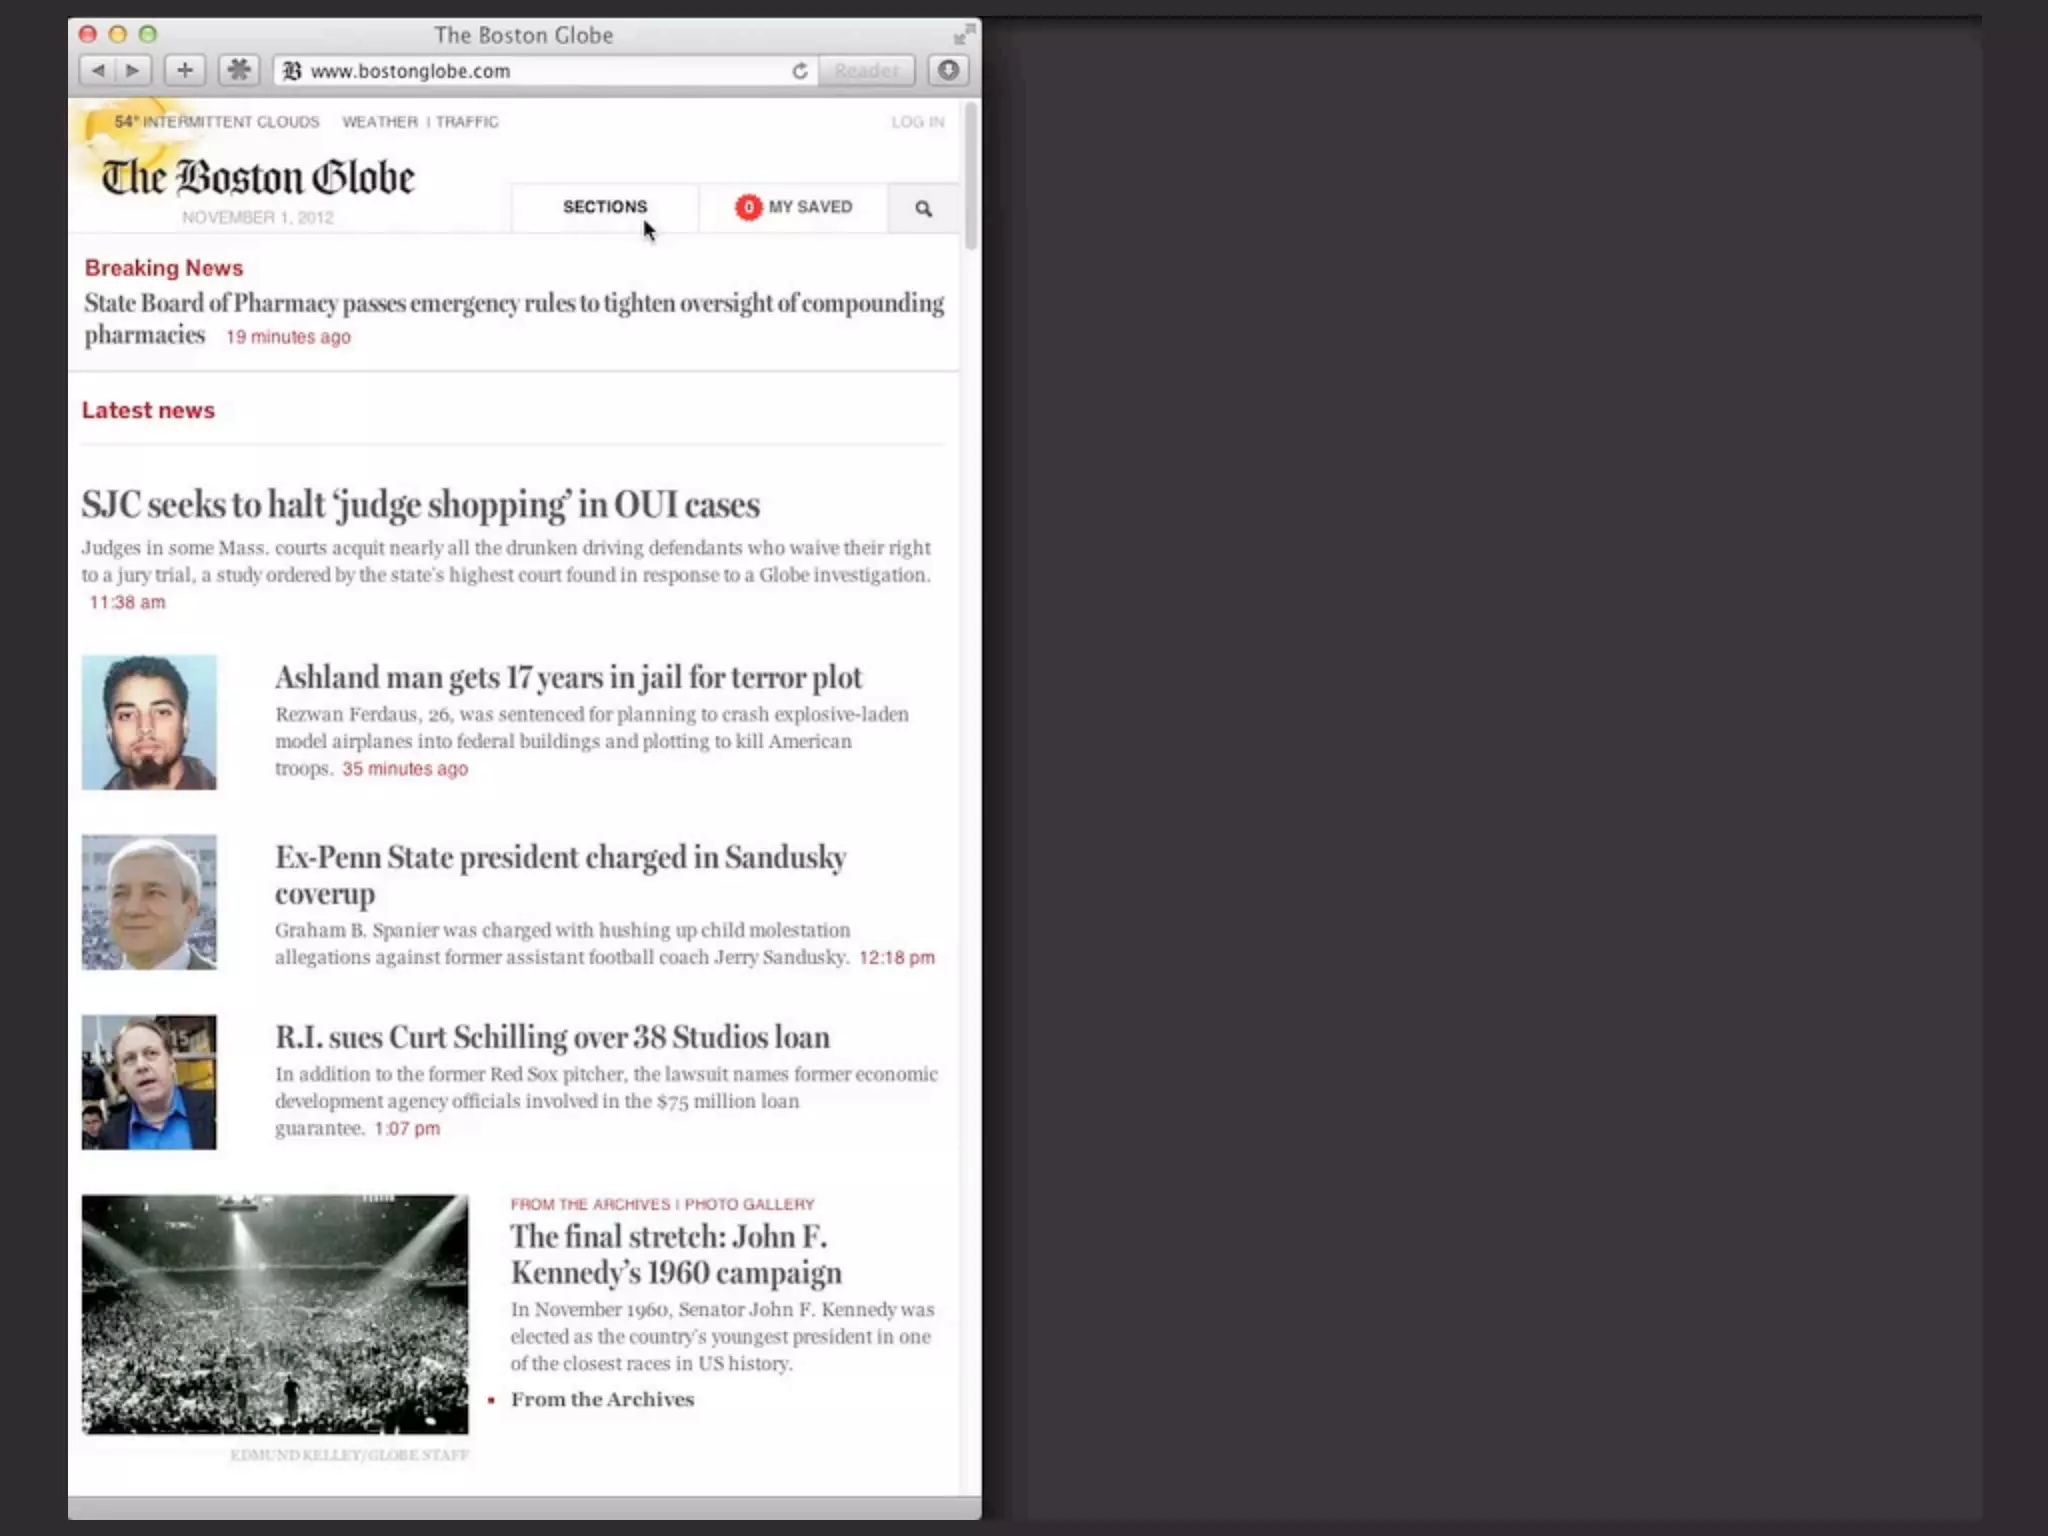
Task: Expand the SECTIONS navigation menu
Action: point(604,207)
